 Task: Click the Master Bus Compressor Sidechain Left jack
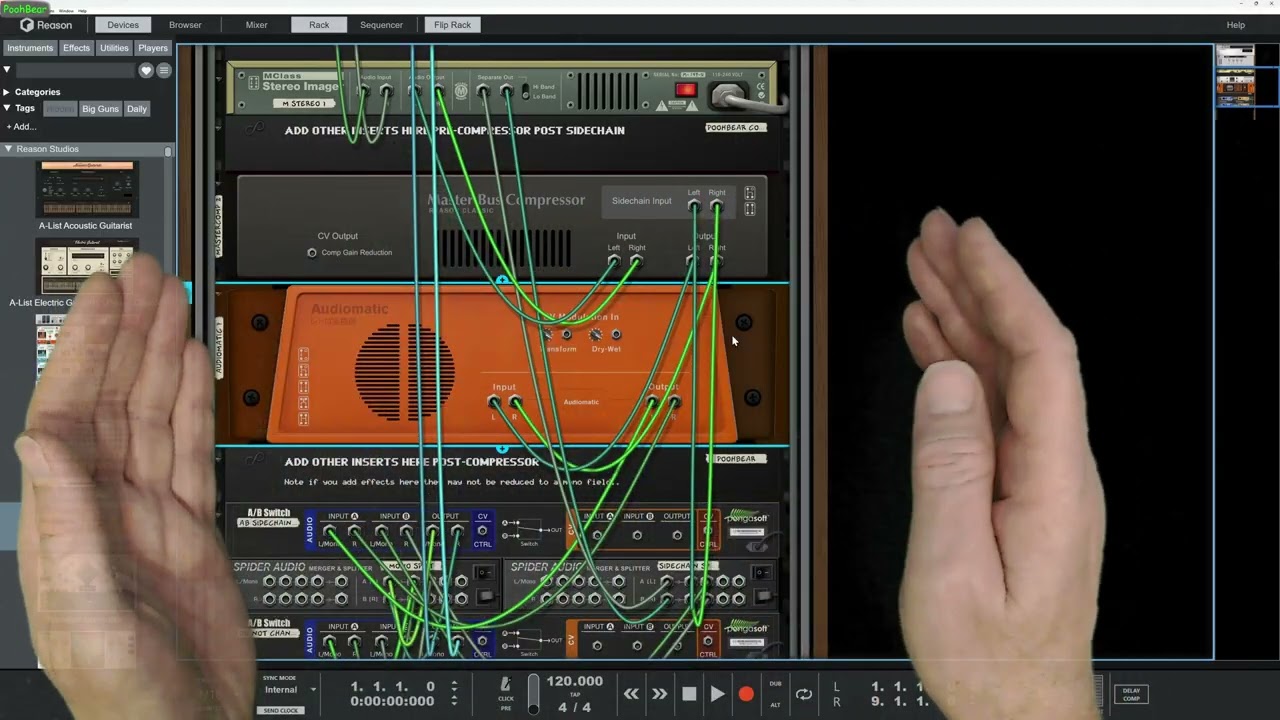point(694,206)
